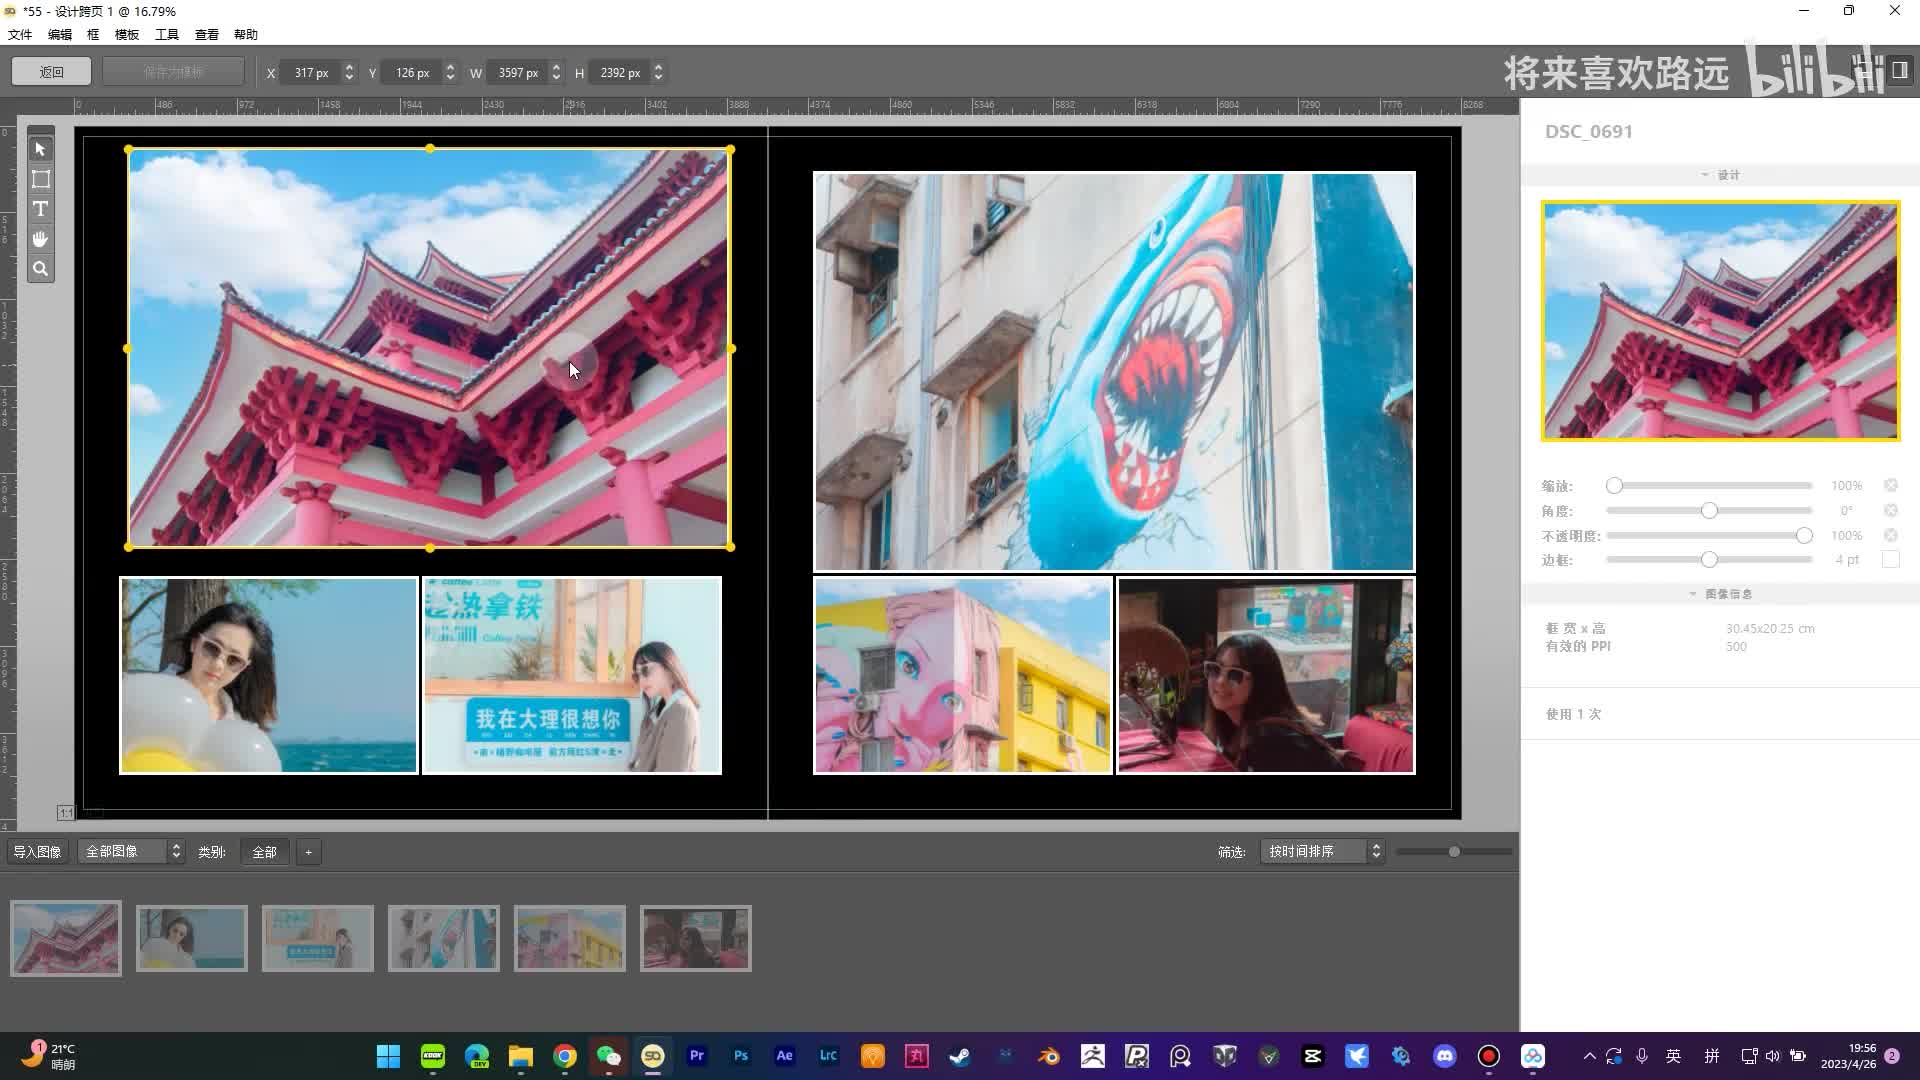Open the 文件 menu

[x=20, y=34]
